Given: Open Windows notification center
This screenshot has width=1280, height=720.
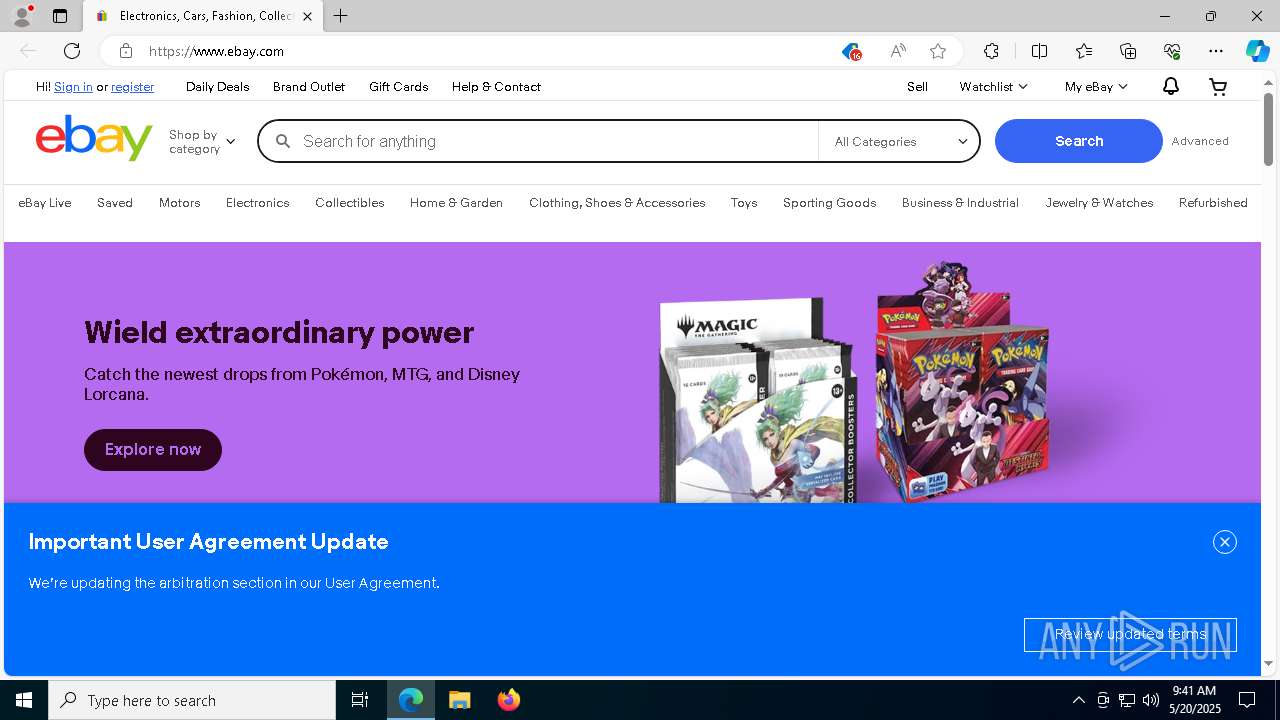Looking at the screenshot, I should click(1247, 700).
